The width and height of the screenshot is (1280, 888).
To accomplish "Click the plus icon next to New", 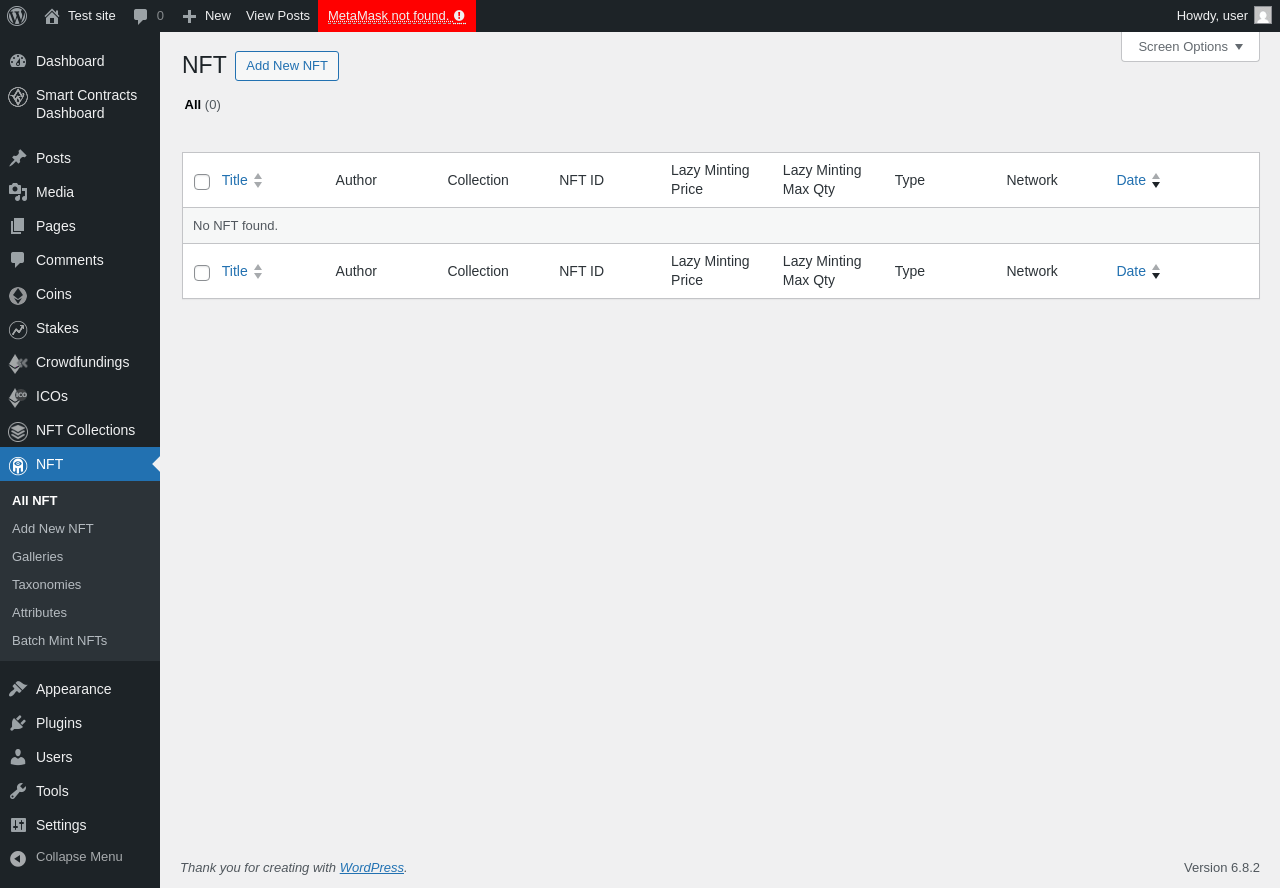I will pyautogui.click(x=189, y=16).
